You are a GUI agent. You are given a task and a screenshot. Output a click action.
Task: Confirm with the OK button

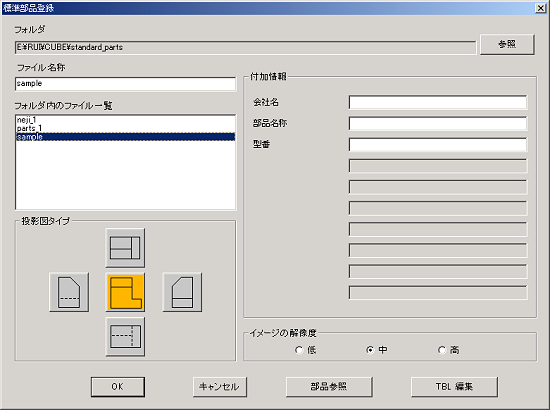pos(118,387)
